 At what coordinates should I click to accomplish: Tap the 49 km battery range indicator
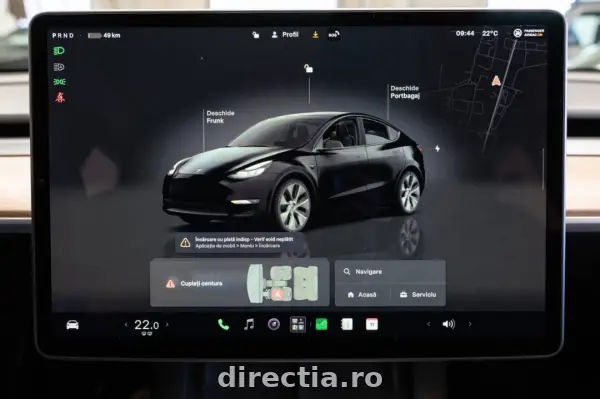104,35
